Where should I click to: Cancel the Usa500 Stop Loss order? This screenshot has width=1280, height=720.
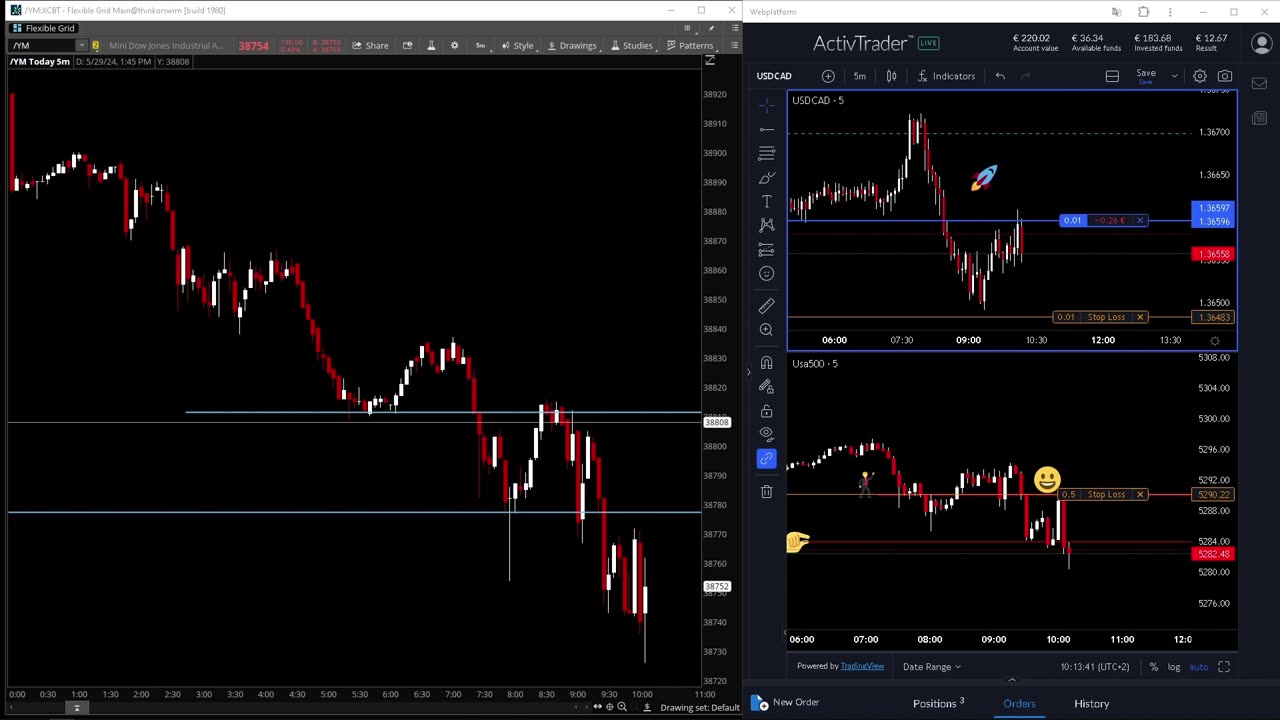1140,494
